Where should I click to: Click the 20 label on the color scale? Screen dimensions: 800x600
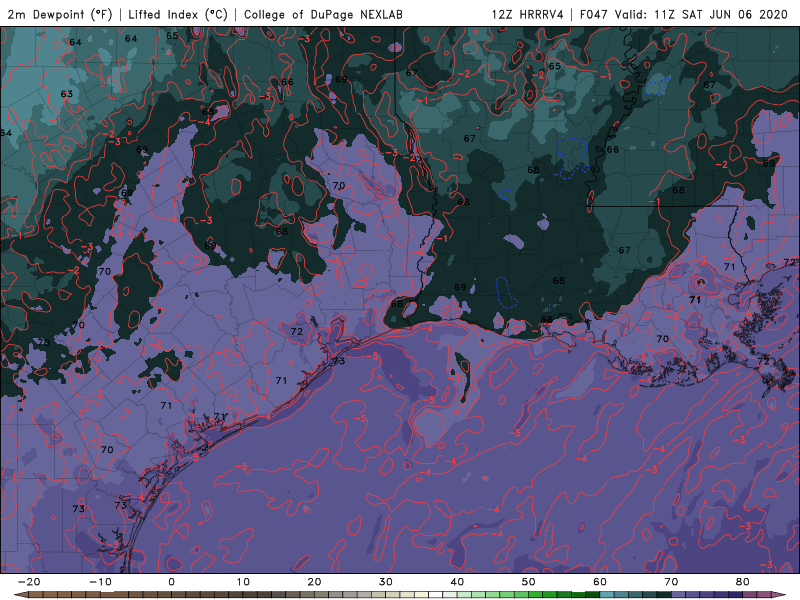314,582
